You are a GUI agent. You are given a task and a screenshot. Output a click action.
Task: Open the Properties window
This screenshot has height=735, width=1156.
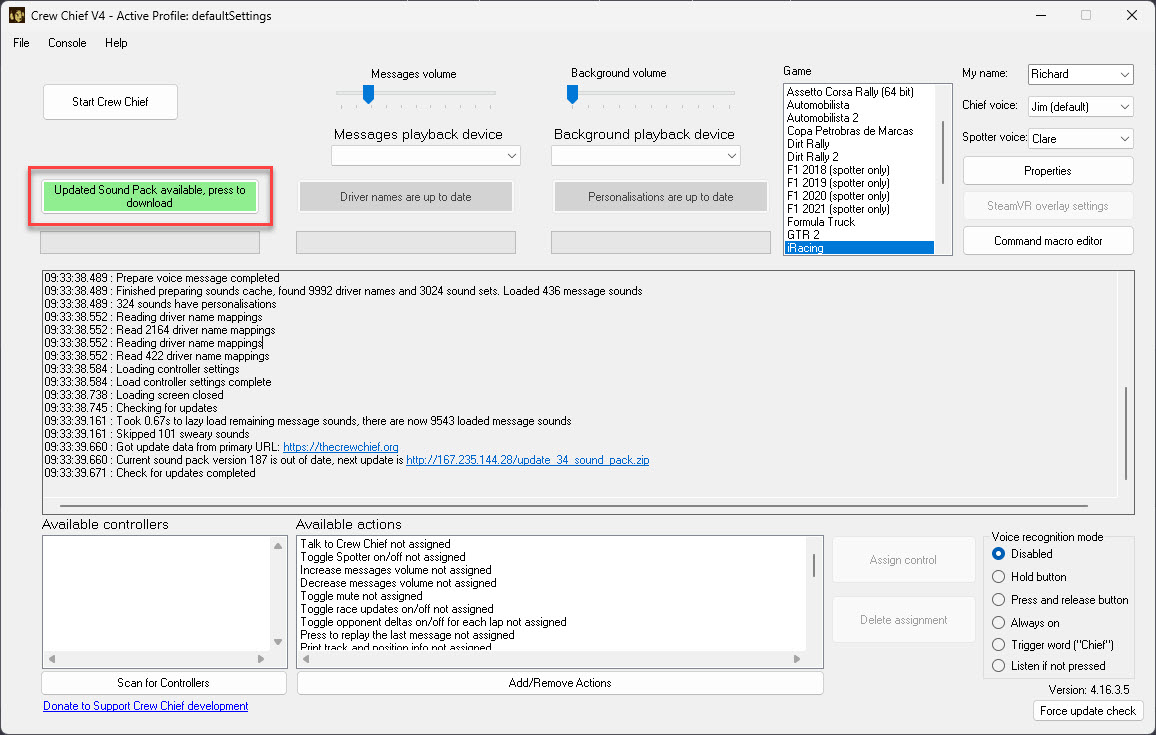[1047, 170]
